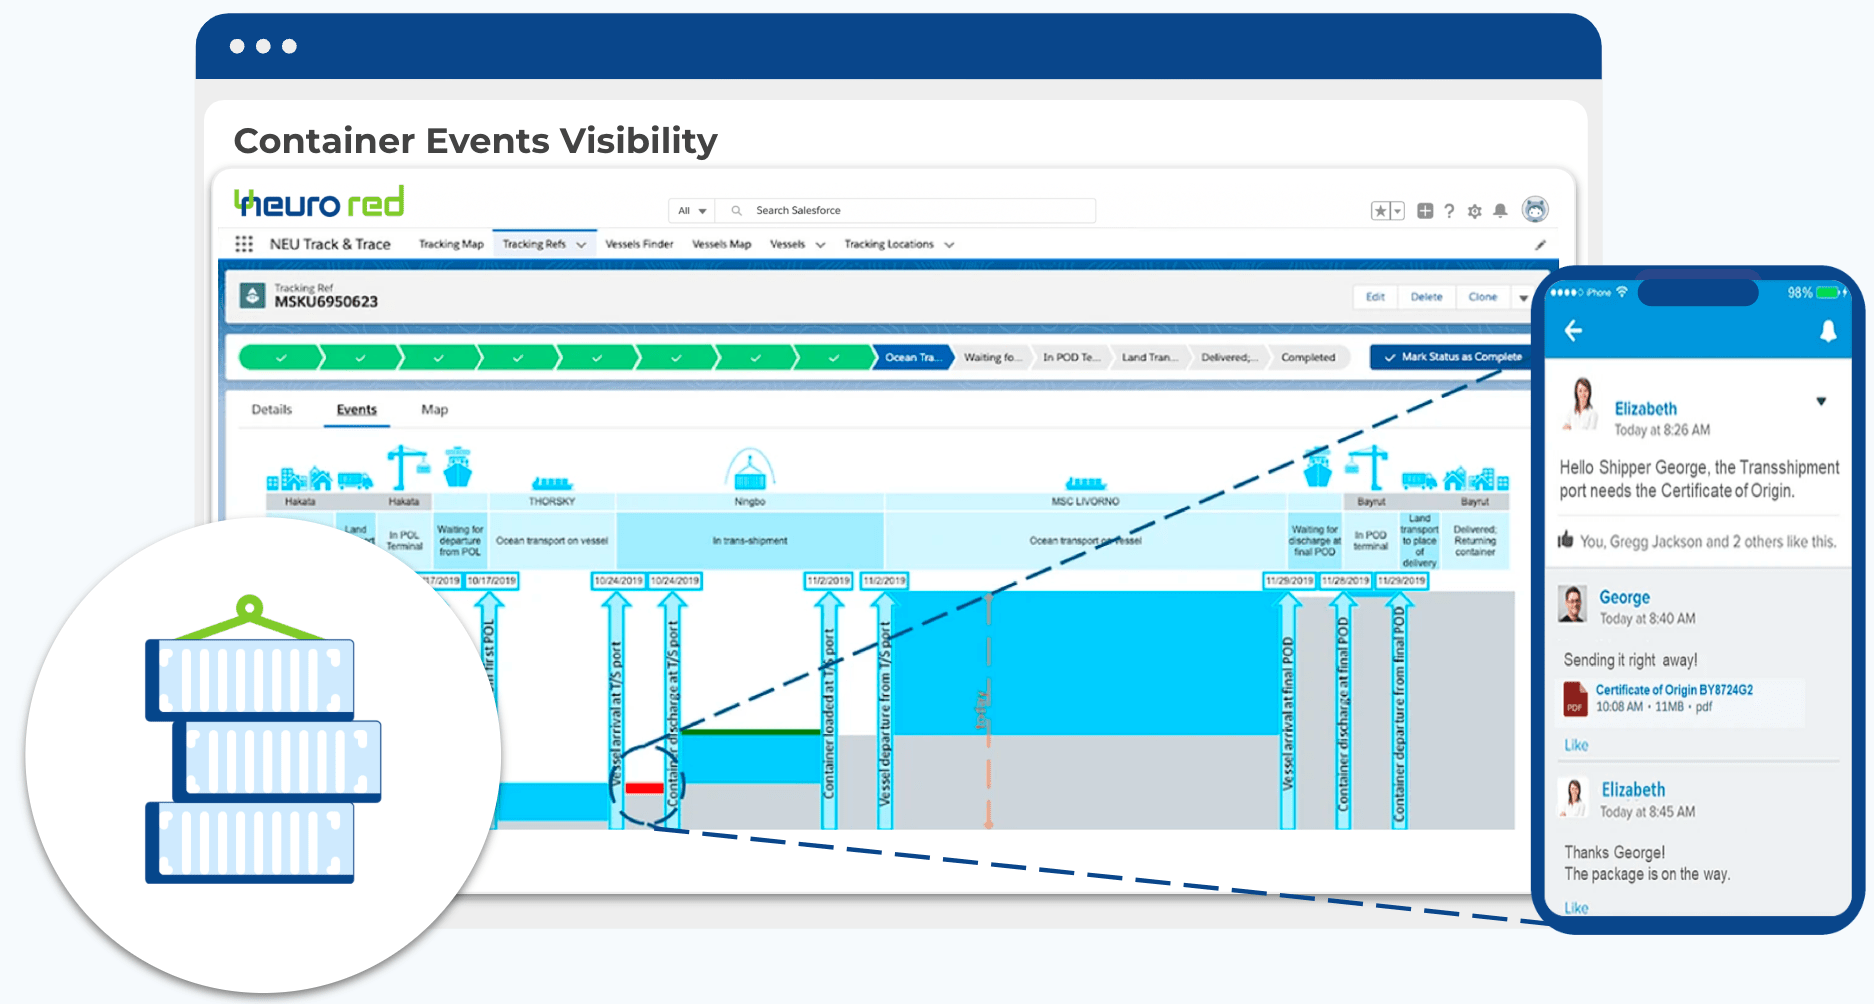
Task: Open the user avatar profile menu
Action: 1535,210
